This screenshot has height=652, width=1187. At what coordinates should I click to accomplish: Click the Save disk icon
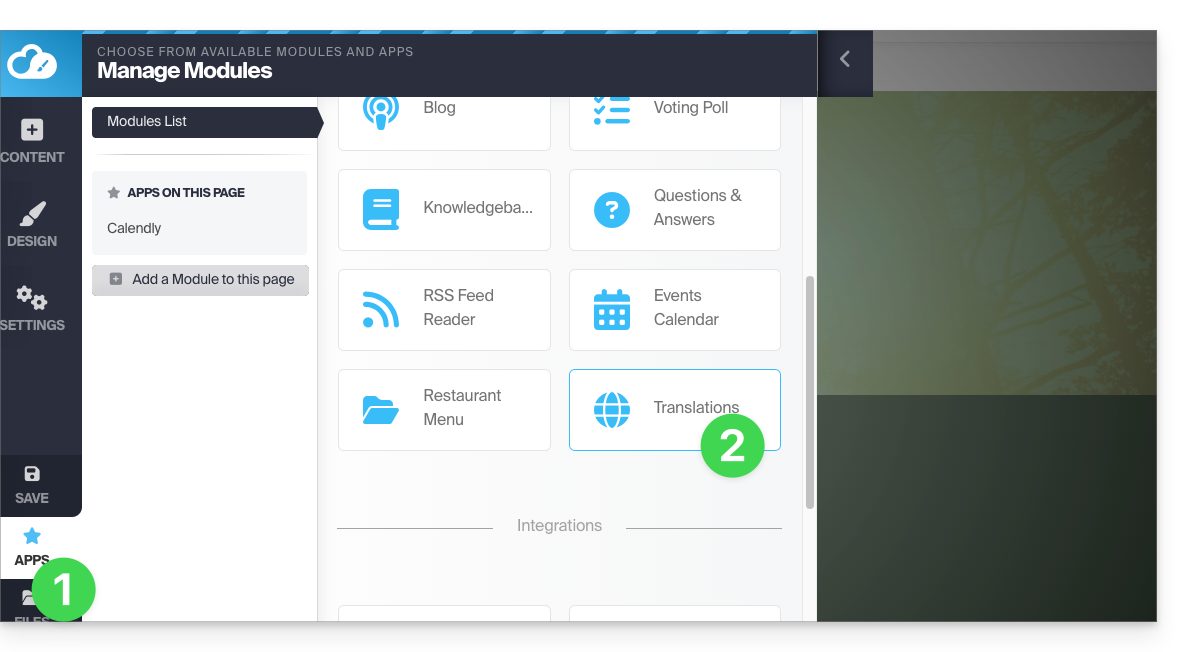point(32,474)
